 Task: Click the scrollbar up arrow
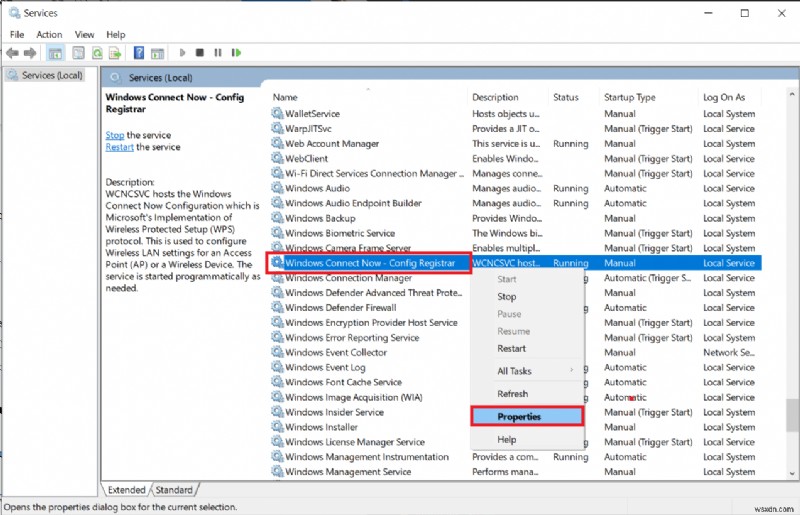pyautogui.click(x=792, y=94)
